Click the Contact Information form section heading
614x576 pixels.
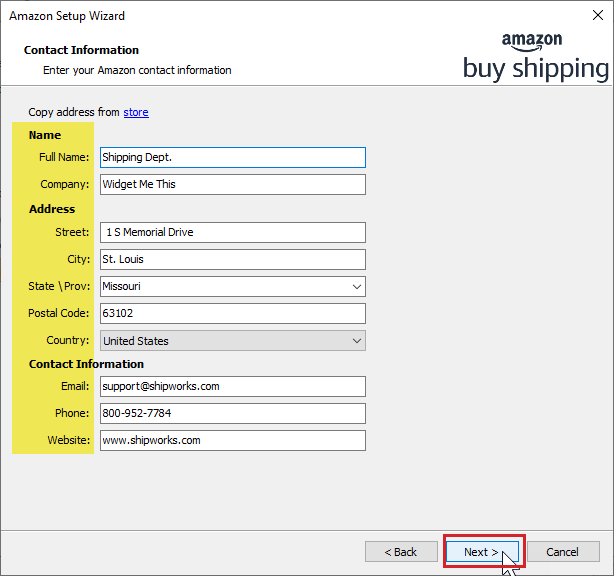(86, 364)
